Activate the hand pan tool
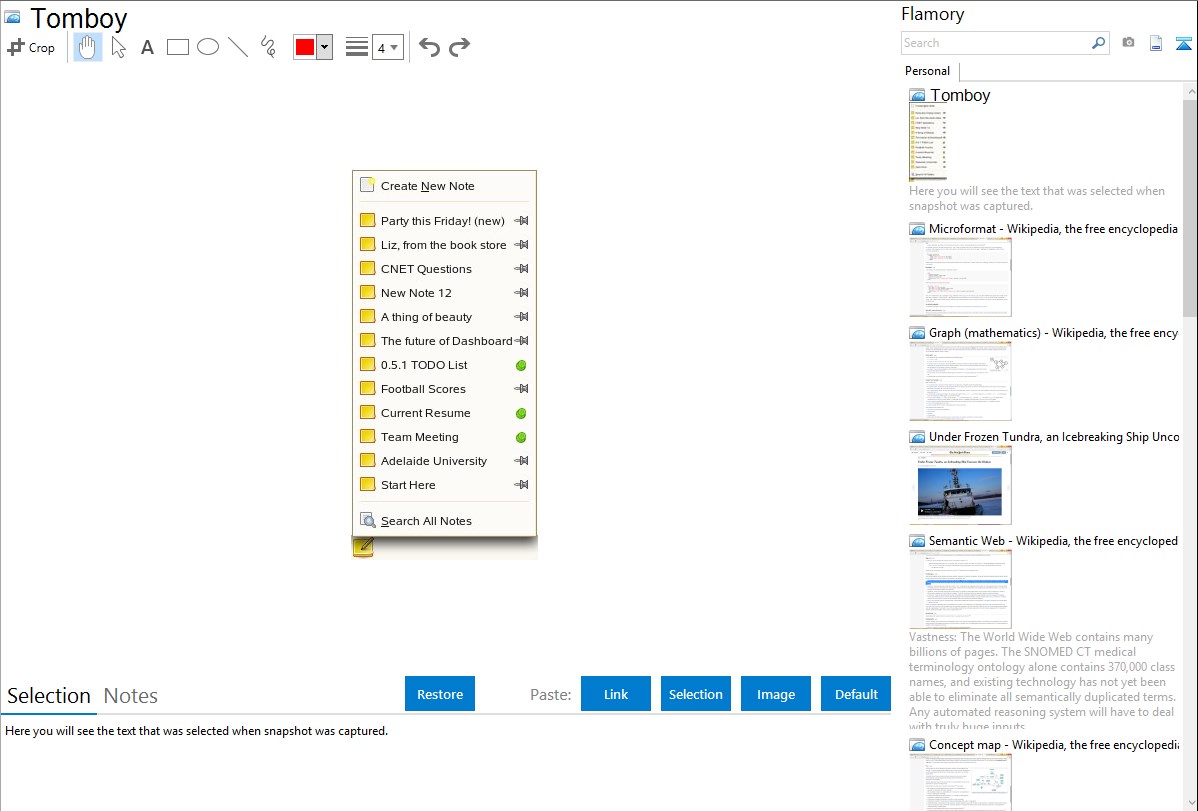The height and width of the screenshot is (811, 1198). point(88,47)
